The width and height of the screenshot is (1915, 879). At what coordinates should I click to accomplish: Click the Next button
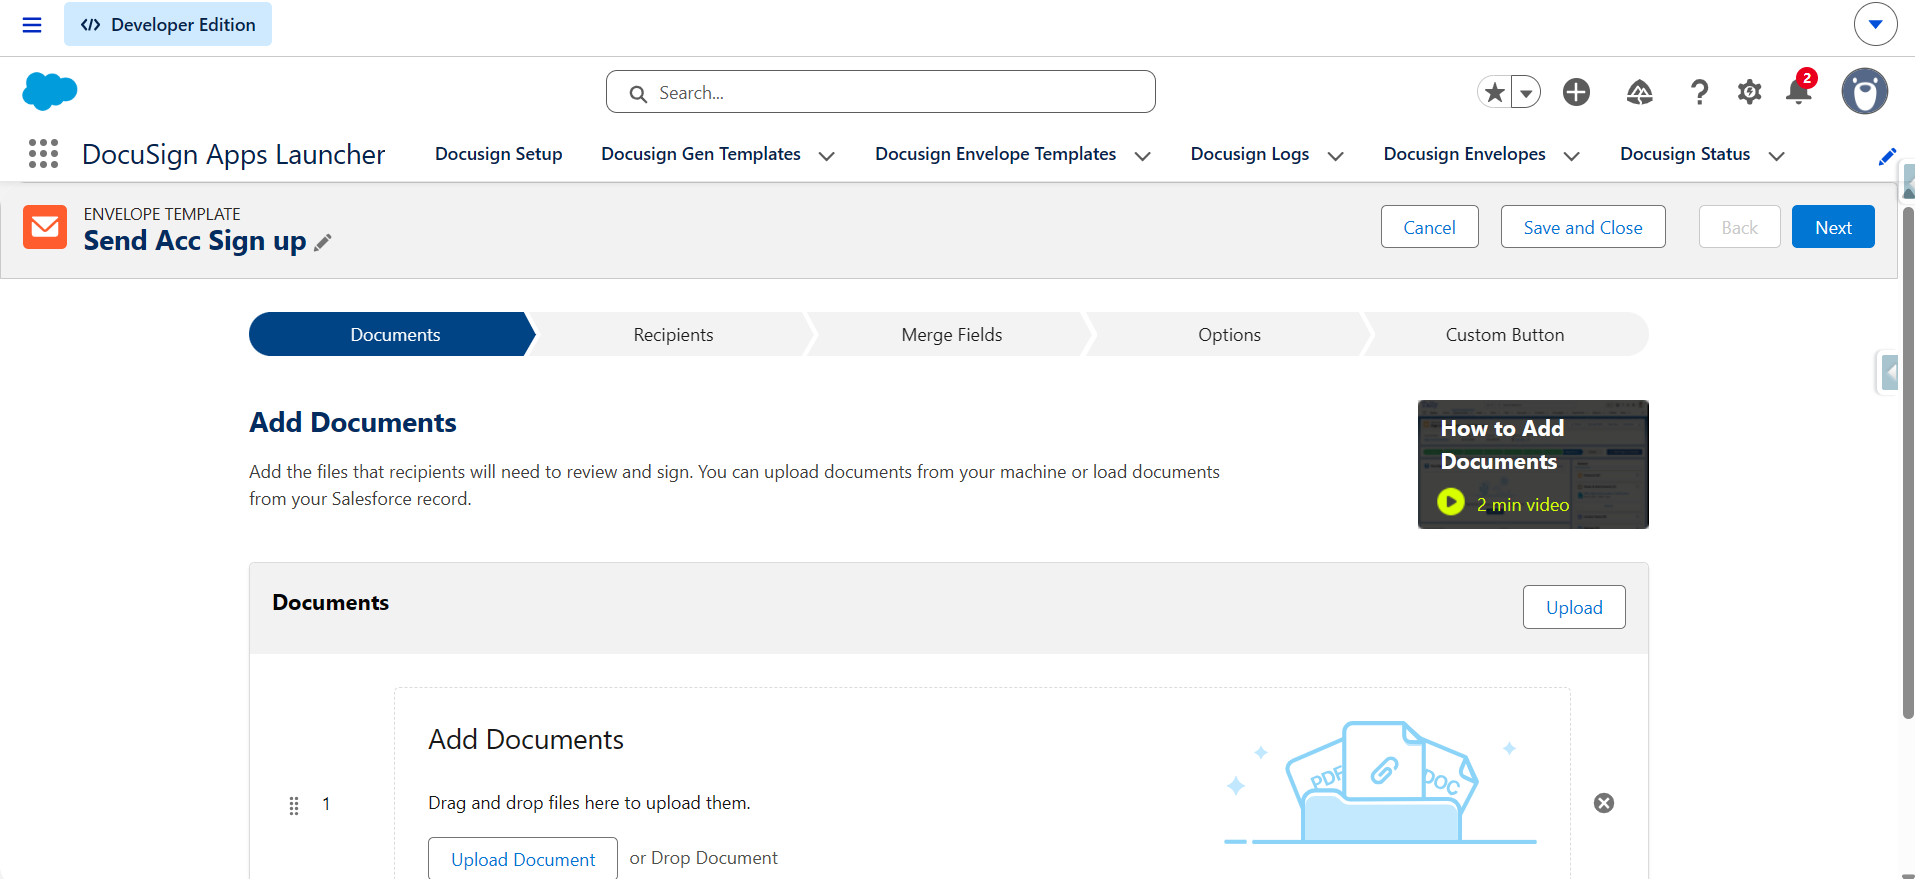(1833, 227)
